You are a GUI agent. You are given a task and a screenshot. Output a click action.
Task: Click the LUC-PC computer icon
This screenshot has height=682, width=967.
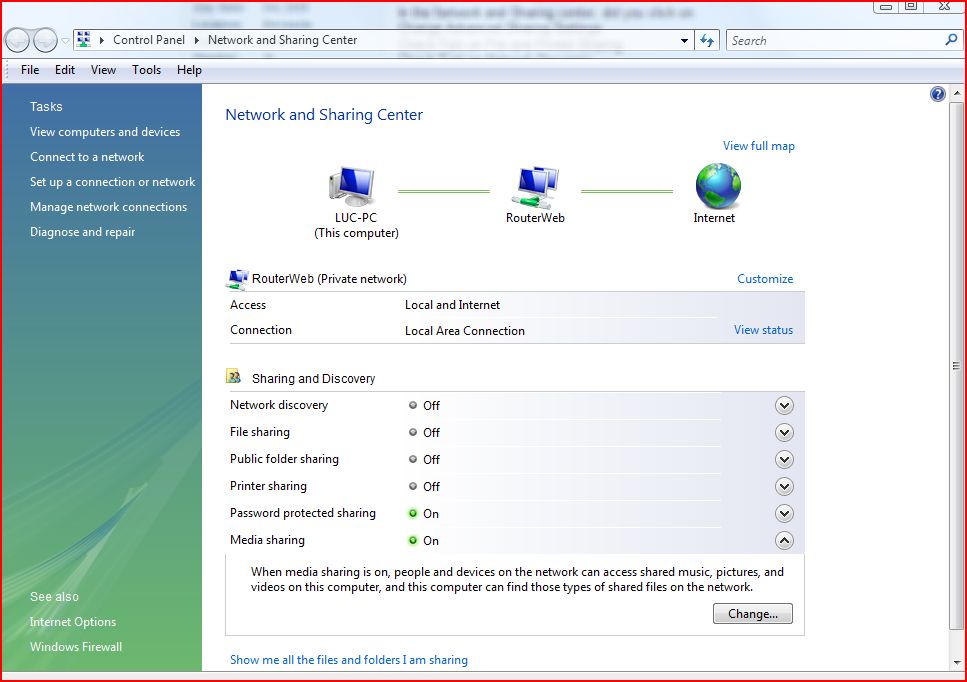pyautogui.click(x=352, y=186)
